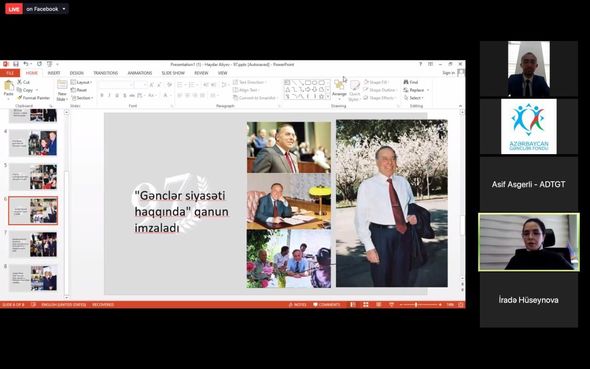
Task: Open the Copy dropdown arrow
Action: point(37,90)
